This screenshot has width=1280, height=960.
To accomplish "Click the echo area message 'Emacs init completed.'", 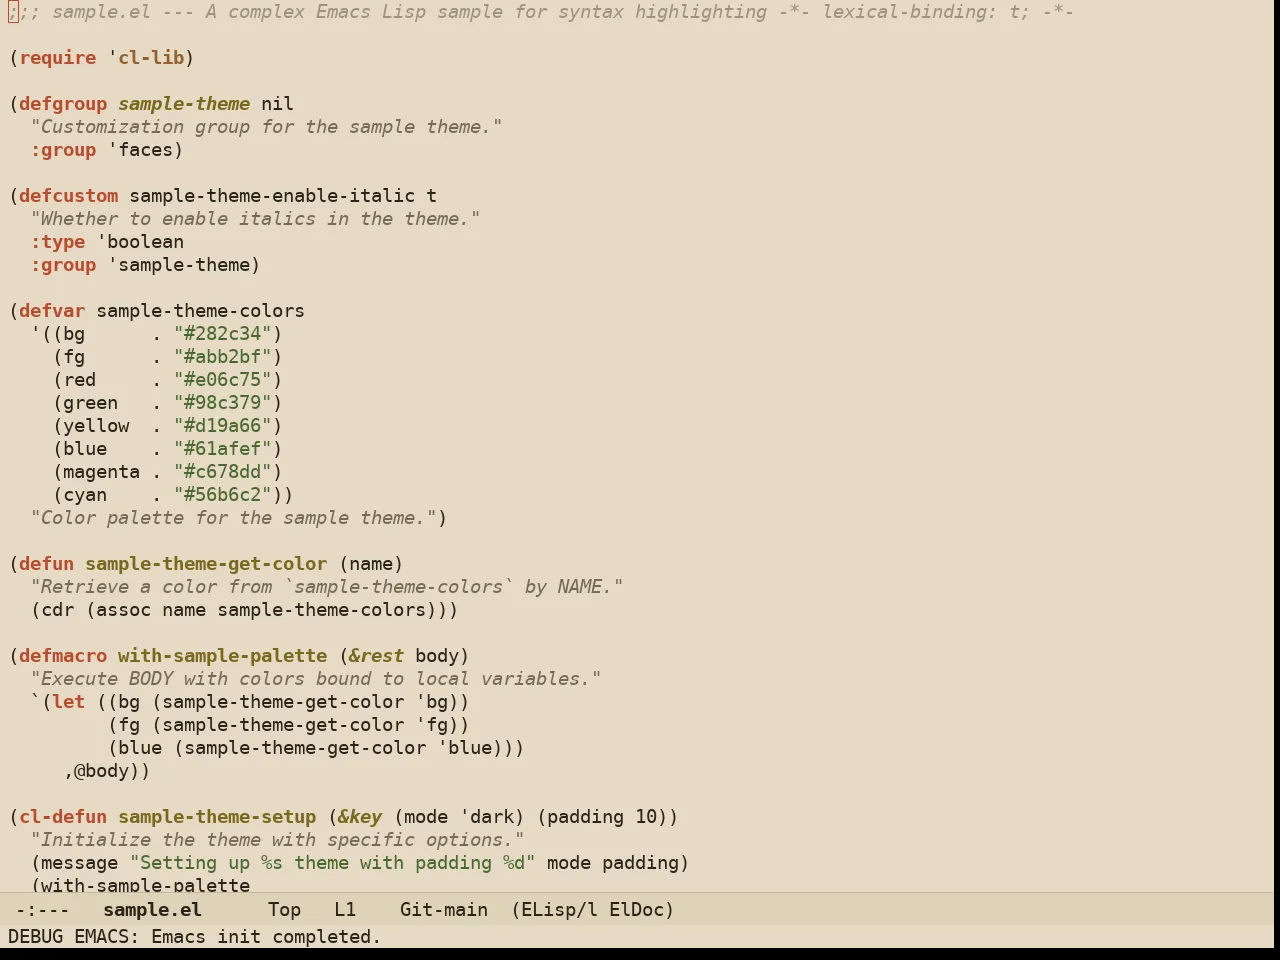I will [x=266, y=937].
